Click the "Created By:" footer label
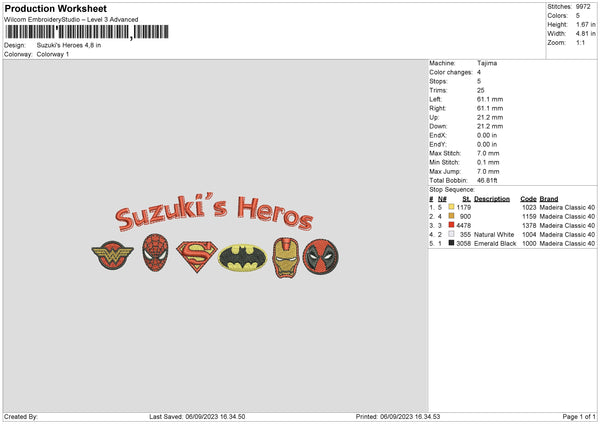Screen dimensions: 600x424 point(21,417)
